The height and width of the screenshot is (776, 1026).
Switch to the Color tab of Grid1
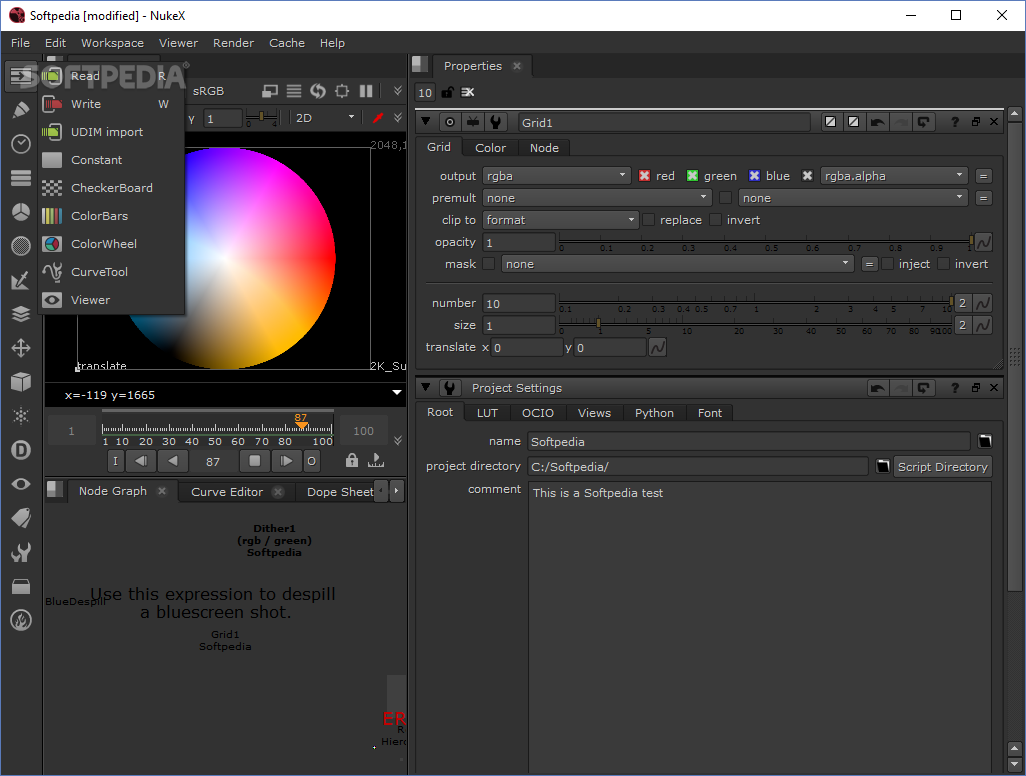coord(490,148)
